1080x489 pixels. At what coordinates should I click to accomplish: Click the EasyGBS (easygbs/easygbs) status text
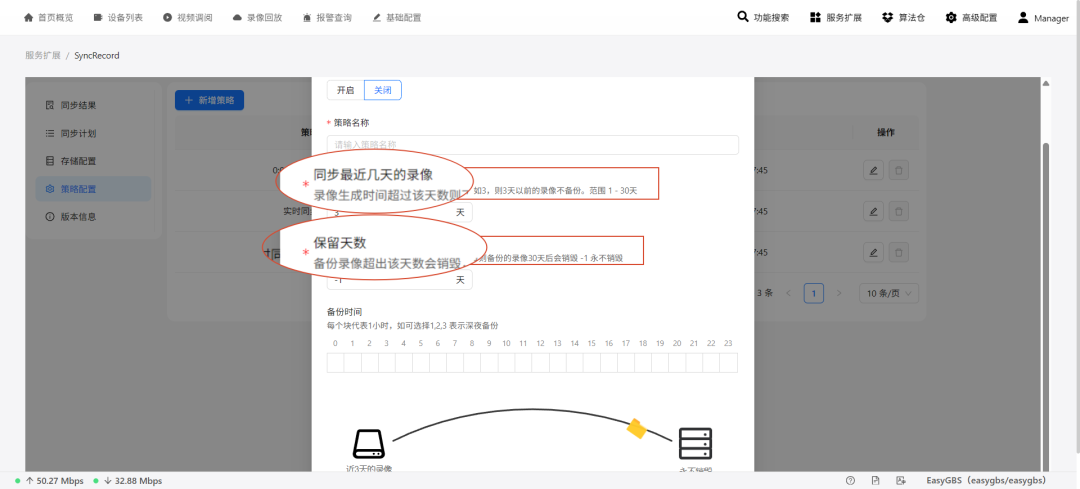986,481
